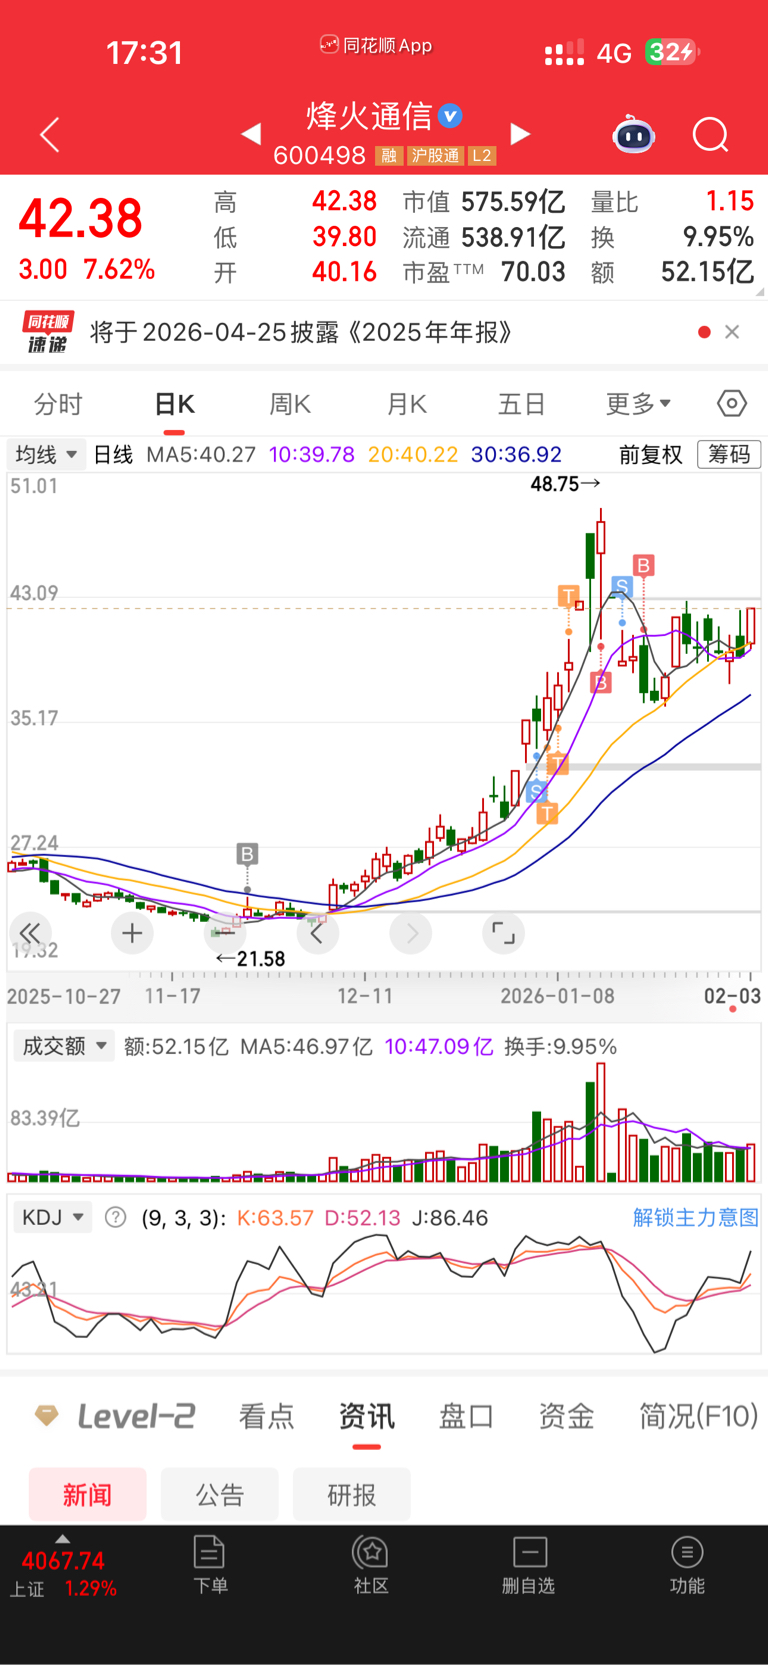Open the 均线 indicator dropdown
This screenshot has height=1665, width=768.
click(46, 454)
